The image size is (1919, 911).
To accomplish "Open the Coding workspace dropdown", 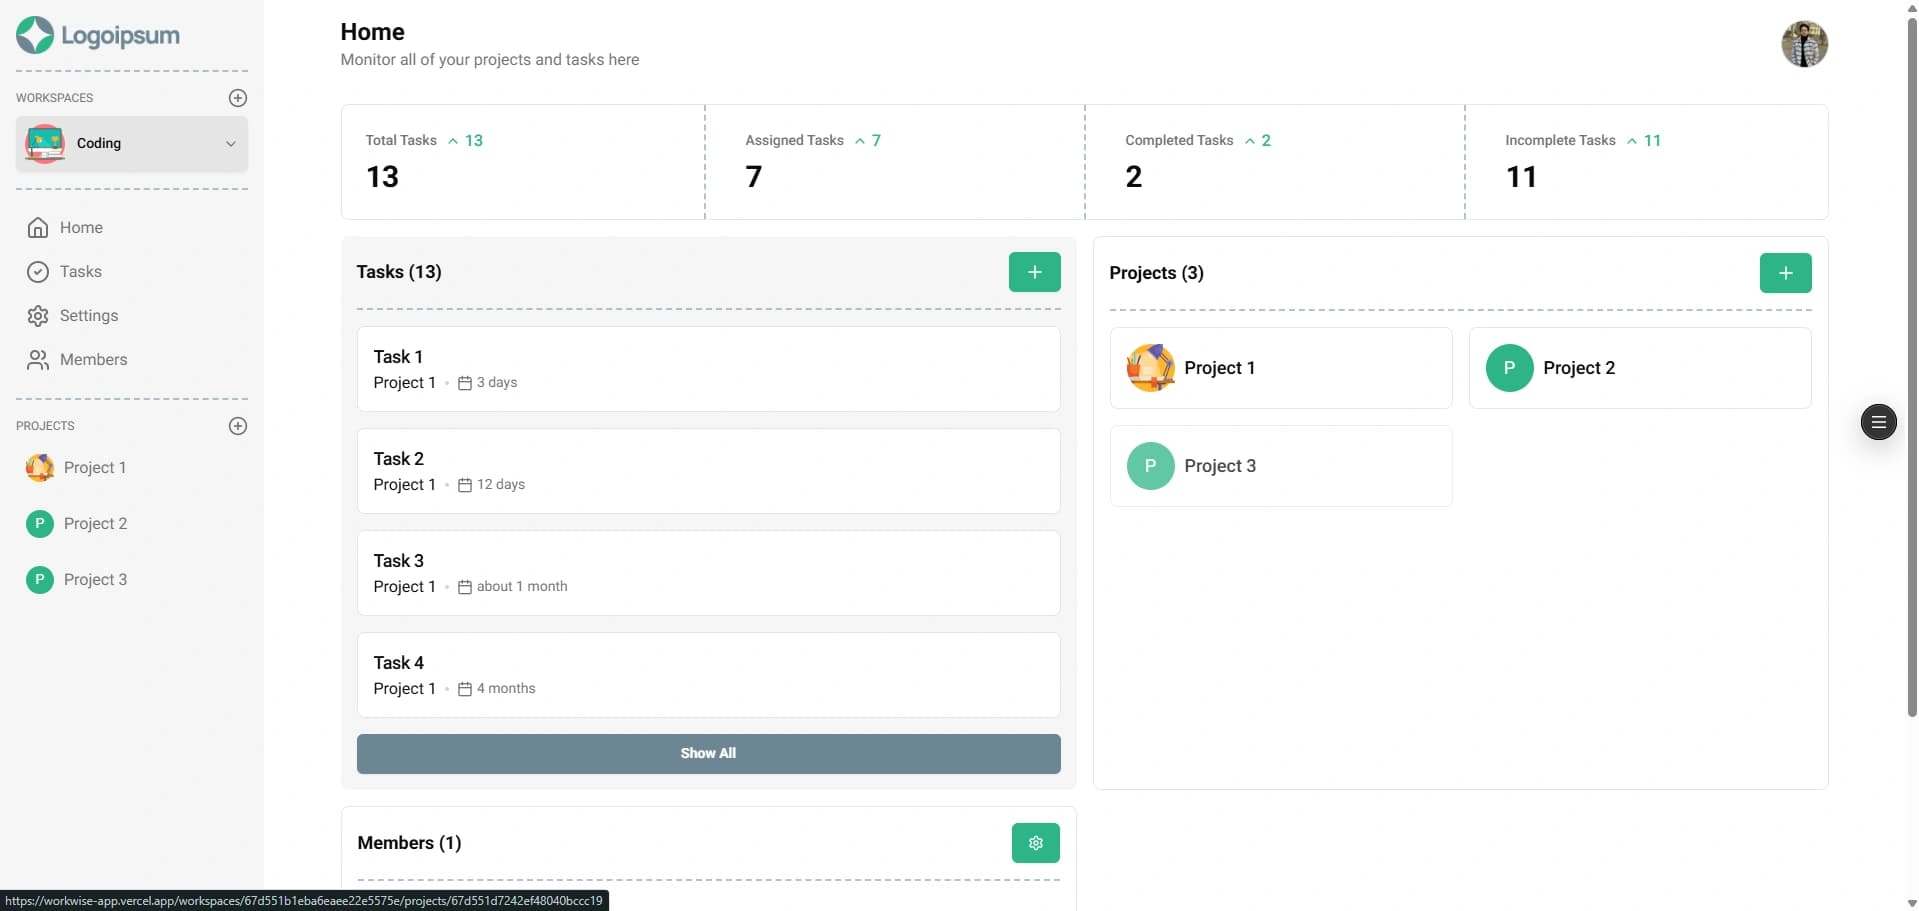I will point(231,144).
